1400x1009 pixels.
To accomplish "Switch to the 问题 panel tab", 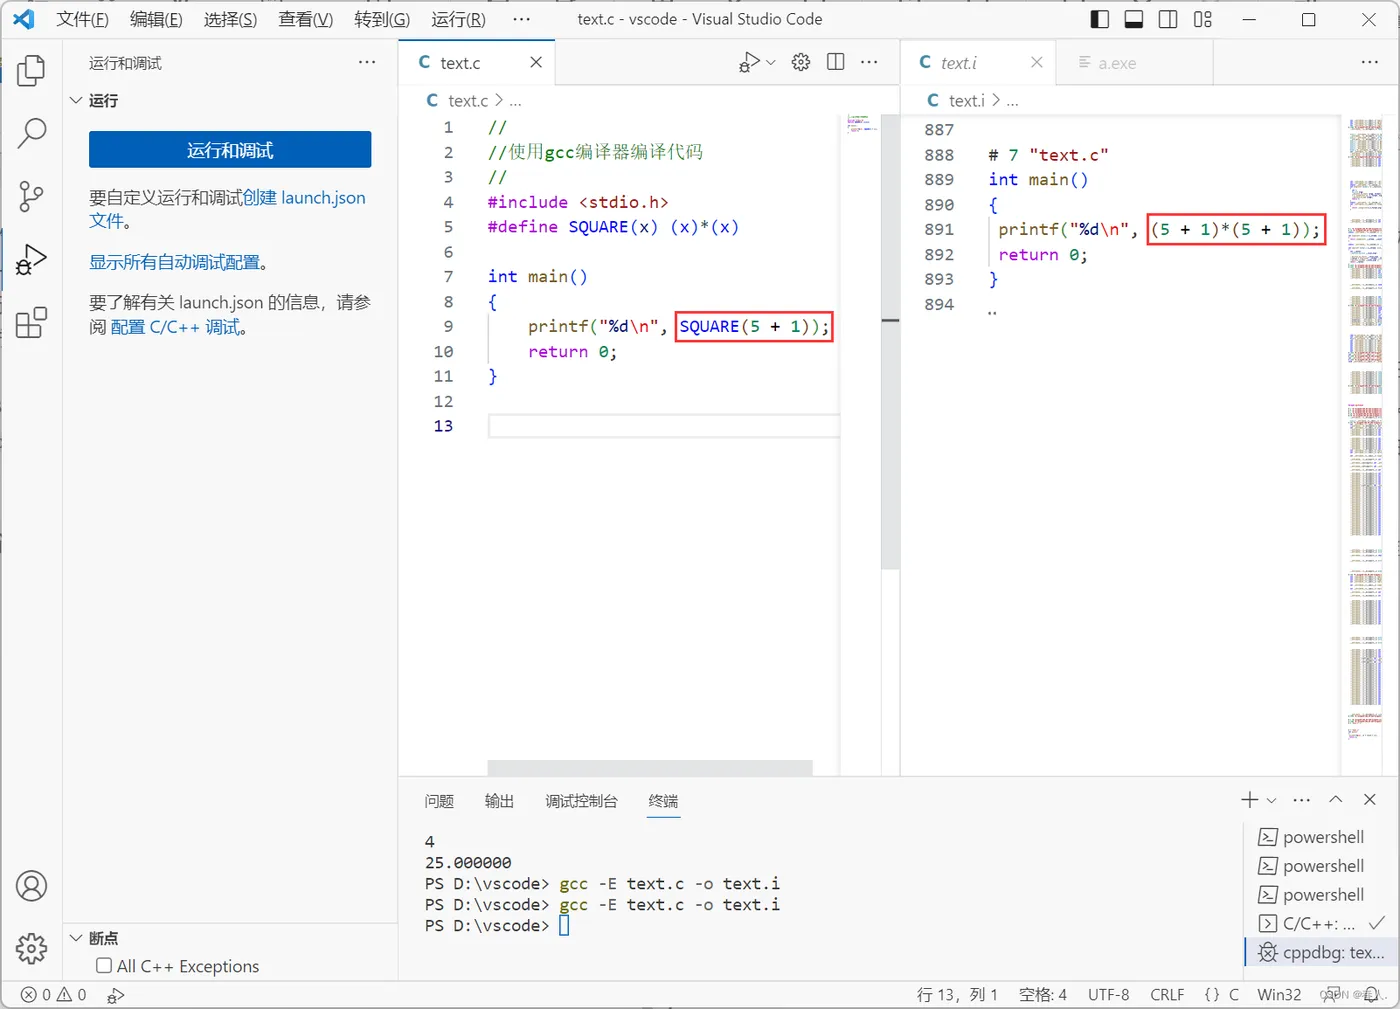I will [x=439, y=801].
